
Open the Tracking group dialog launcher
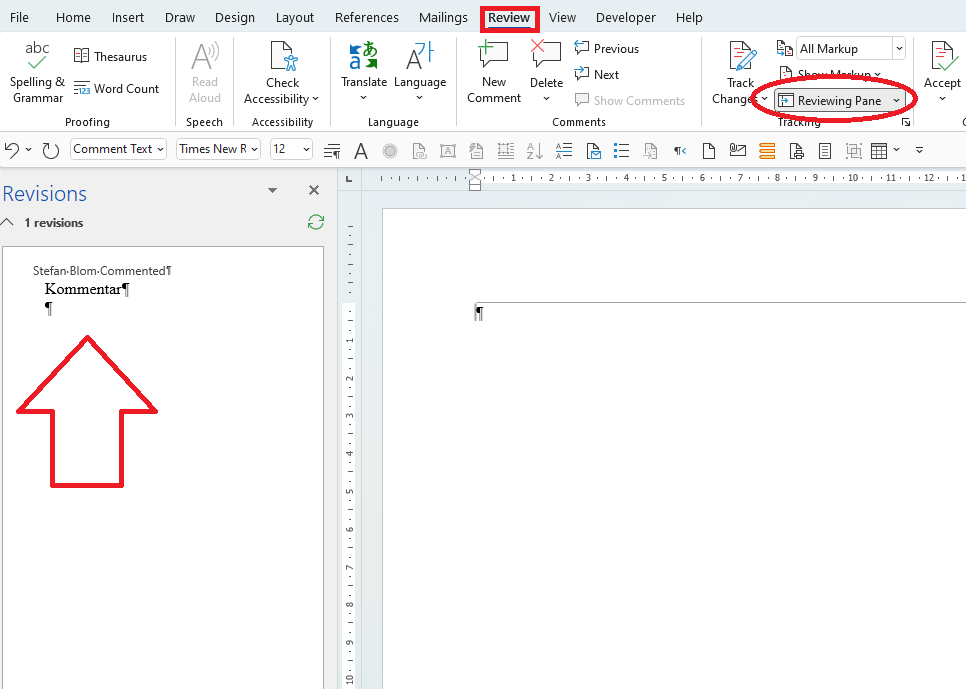(x=906, y=122)
